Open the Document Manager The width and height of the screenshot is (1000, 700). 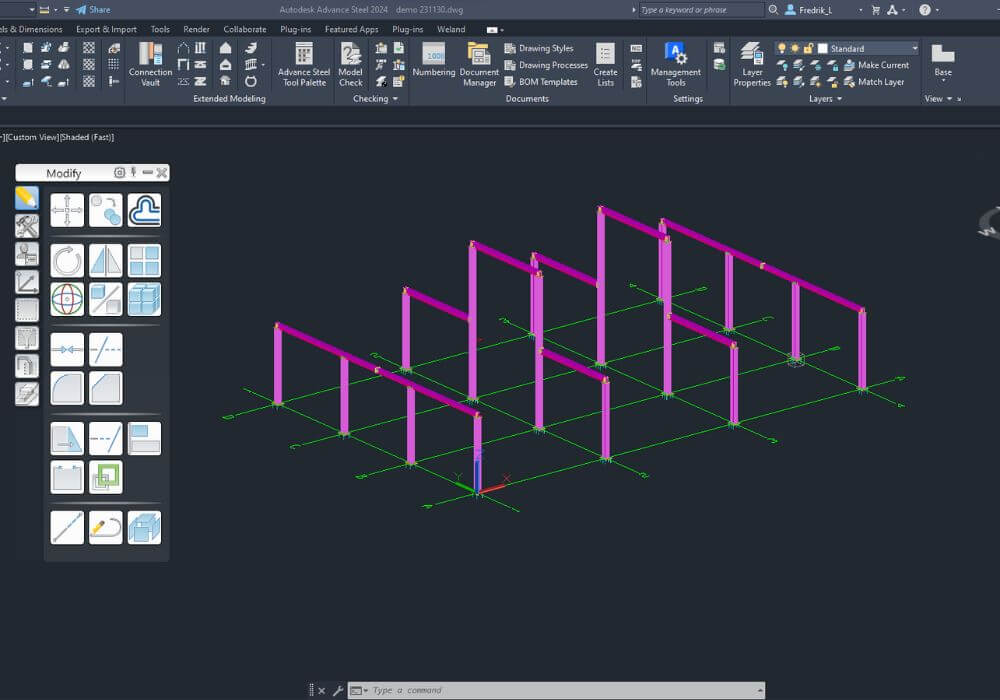tap(479, 63)
